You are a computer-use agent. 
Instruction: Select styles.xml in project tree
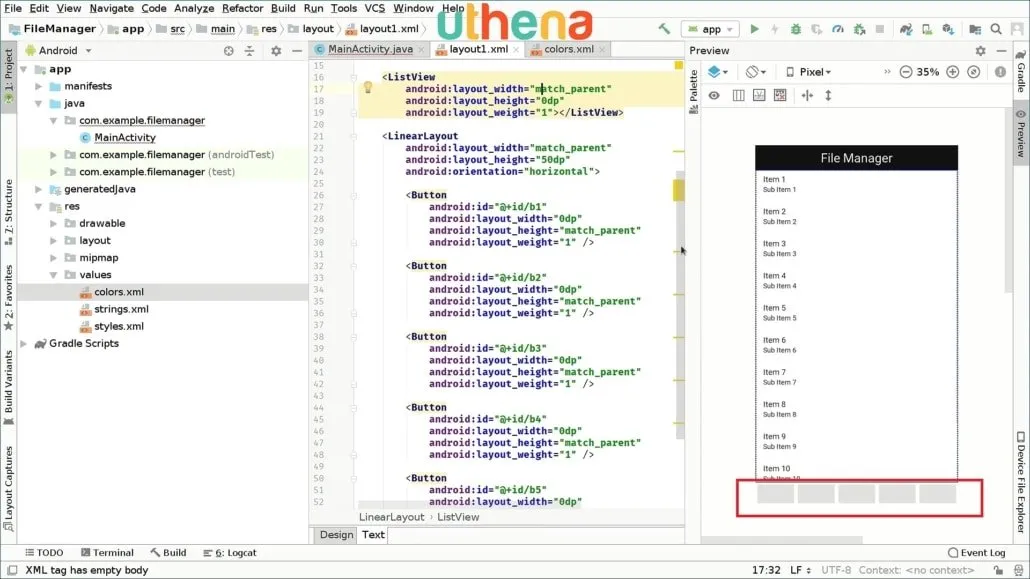click(118, 326)
